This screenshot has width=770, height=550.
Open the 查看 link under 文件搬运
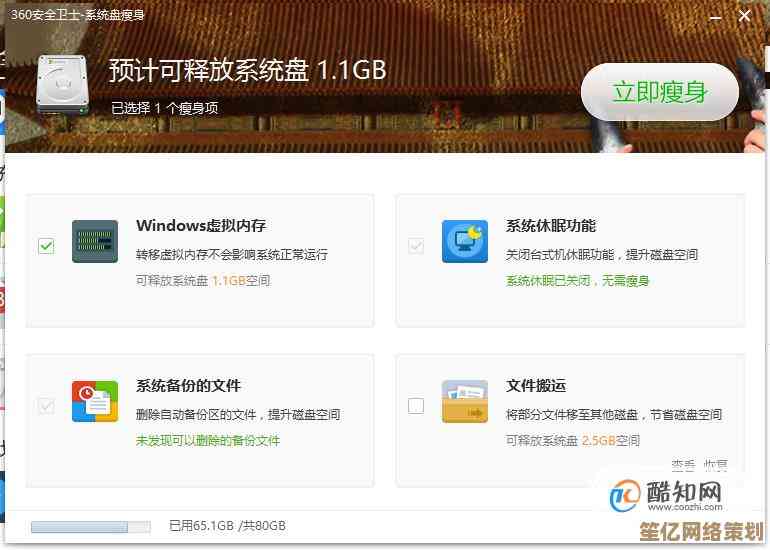(683, 465)
